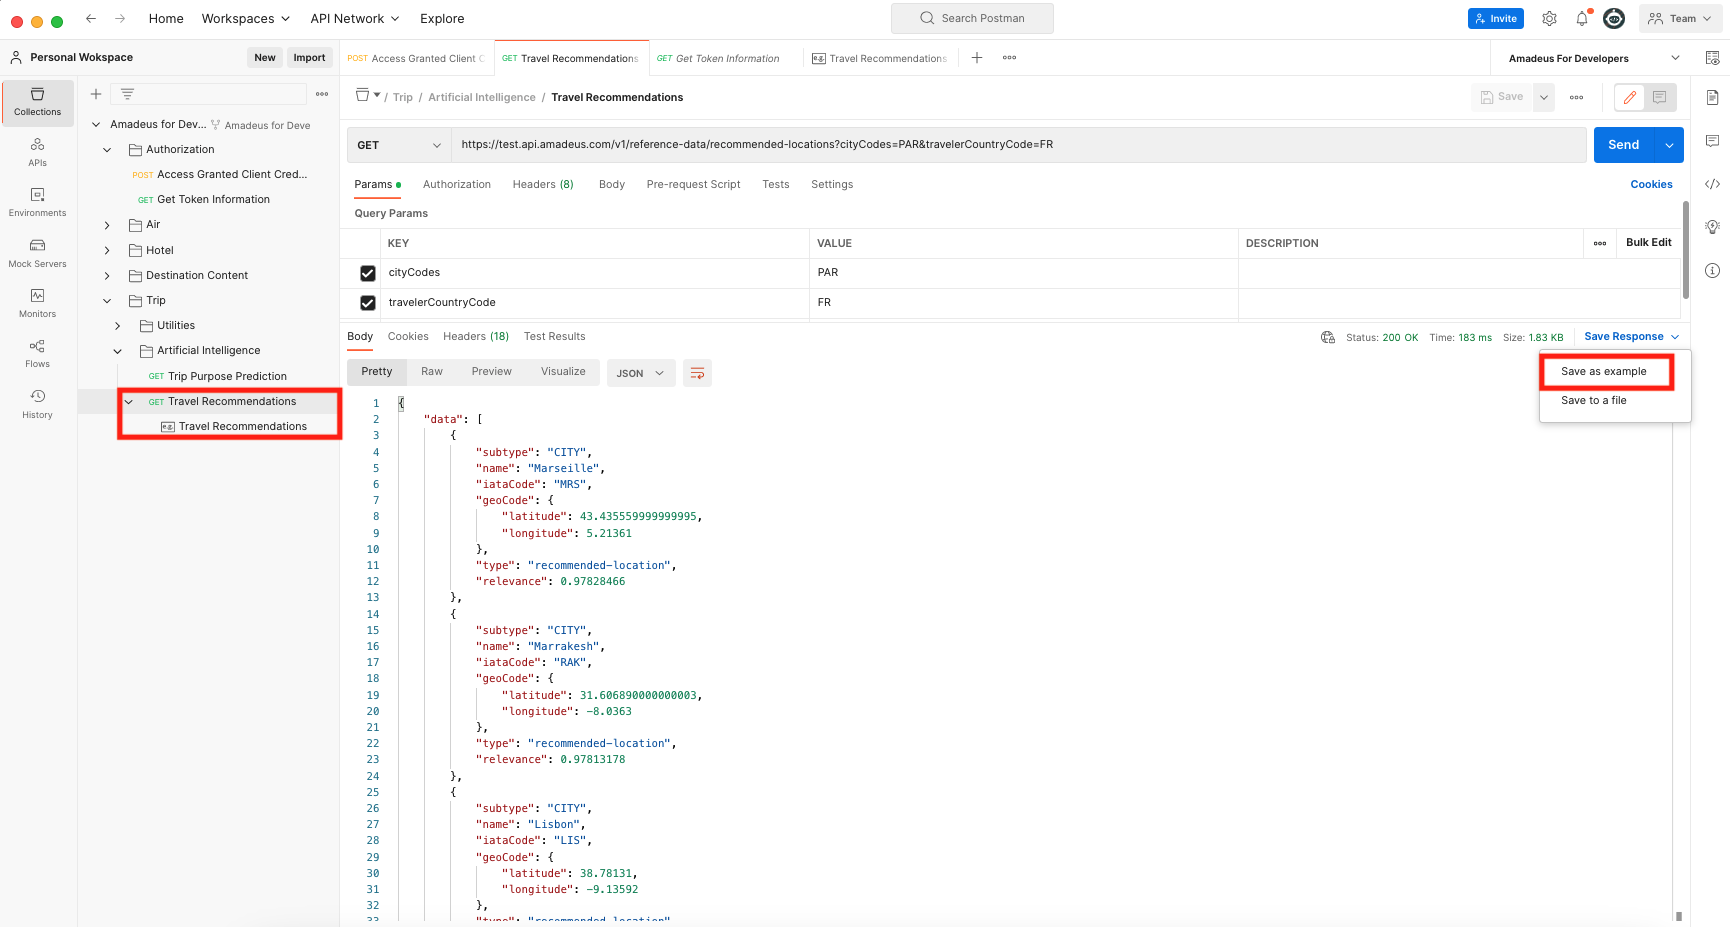Click the request URL field
Viewport: 1730px width, 927px height.
click(x=1018, y=145)
